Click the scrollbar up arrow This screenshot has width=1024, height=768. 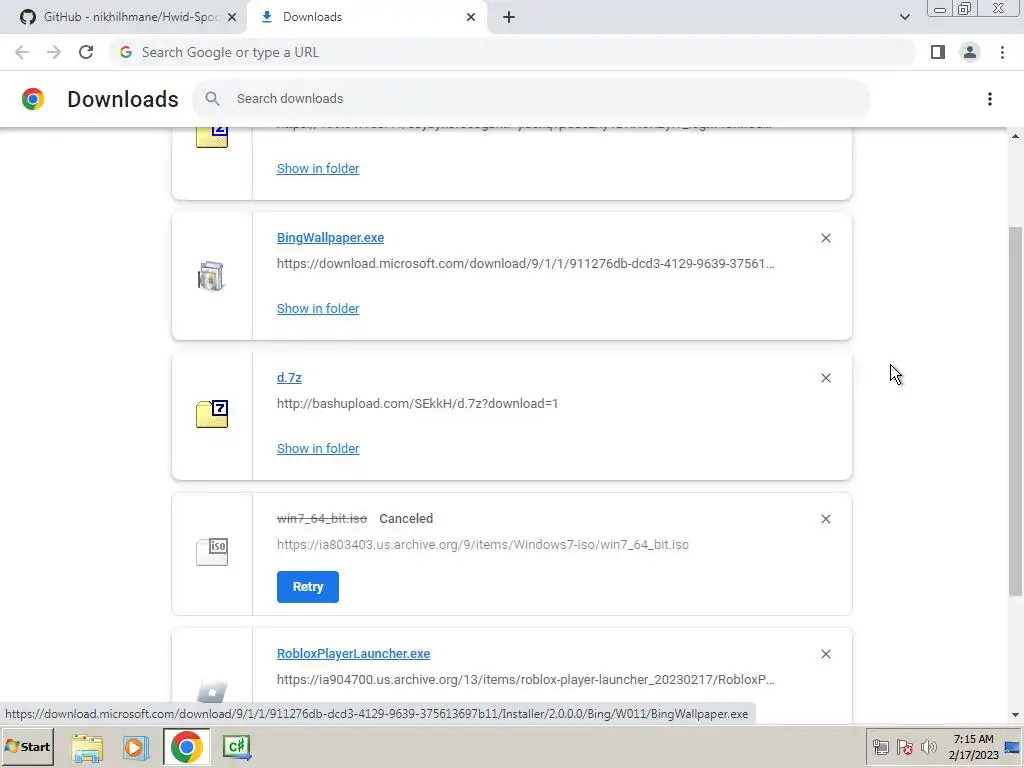tap(1015, 136)
